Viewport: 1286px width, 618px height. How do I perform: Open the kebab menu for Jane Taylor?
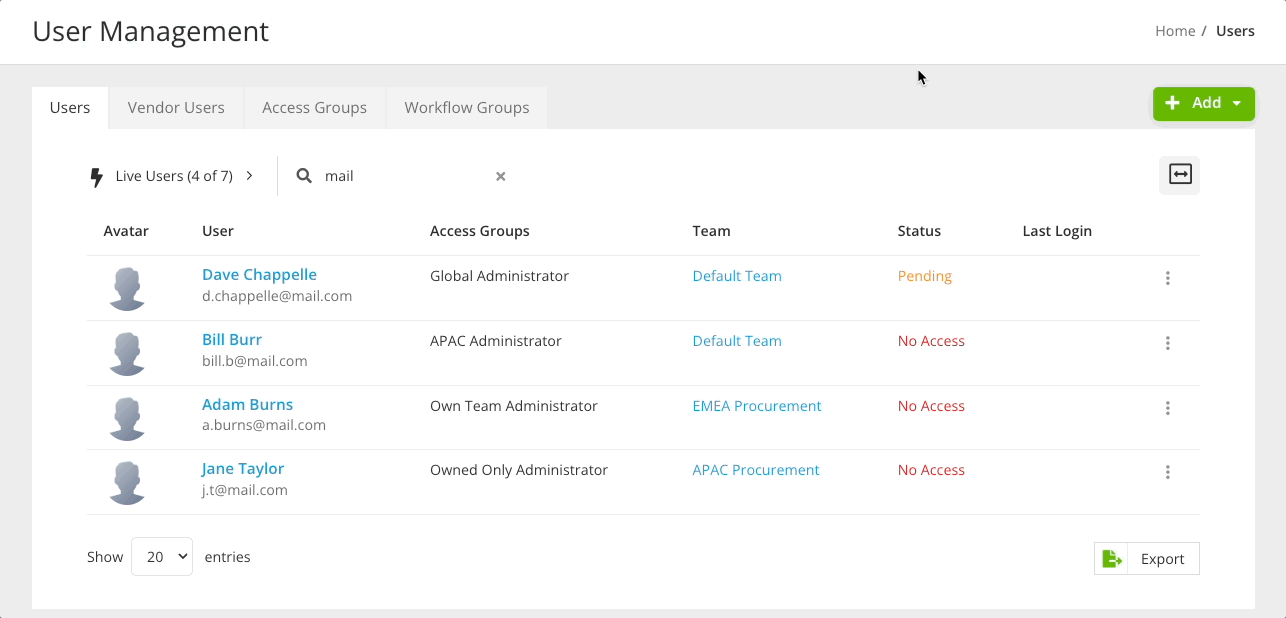pyautogui.click(x=1167, y=472)
